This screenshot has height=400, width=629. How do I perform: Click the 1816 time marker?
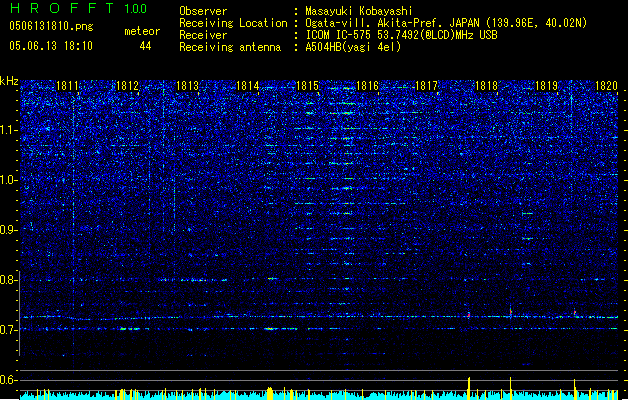[x=367, y=86]
